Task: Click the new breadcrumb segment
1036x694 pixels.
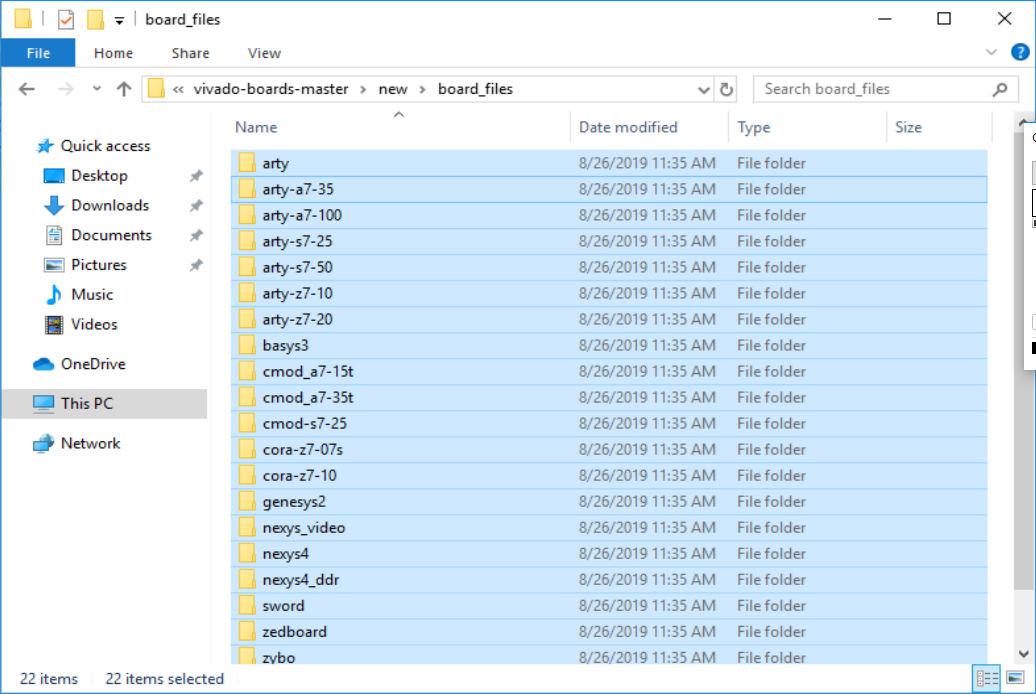Action: (392, 89)
